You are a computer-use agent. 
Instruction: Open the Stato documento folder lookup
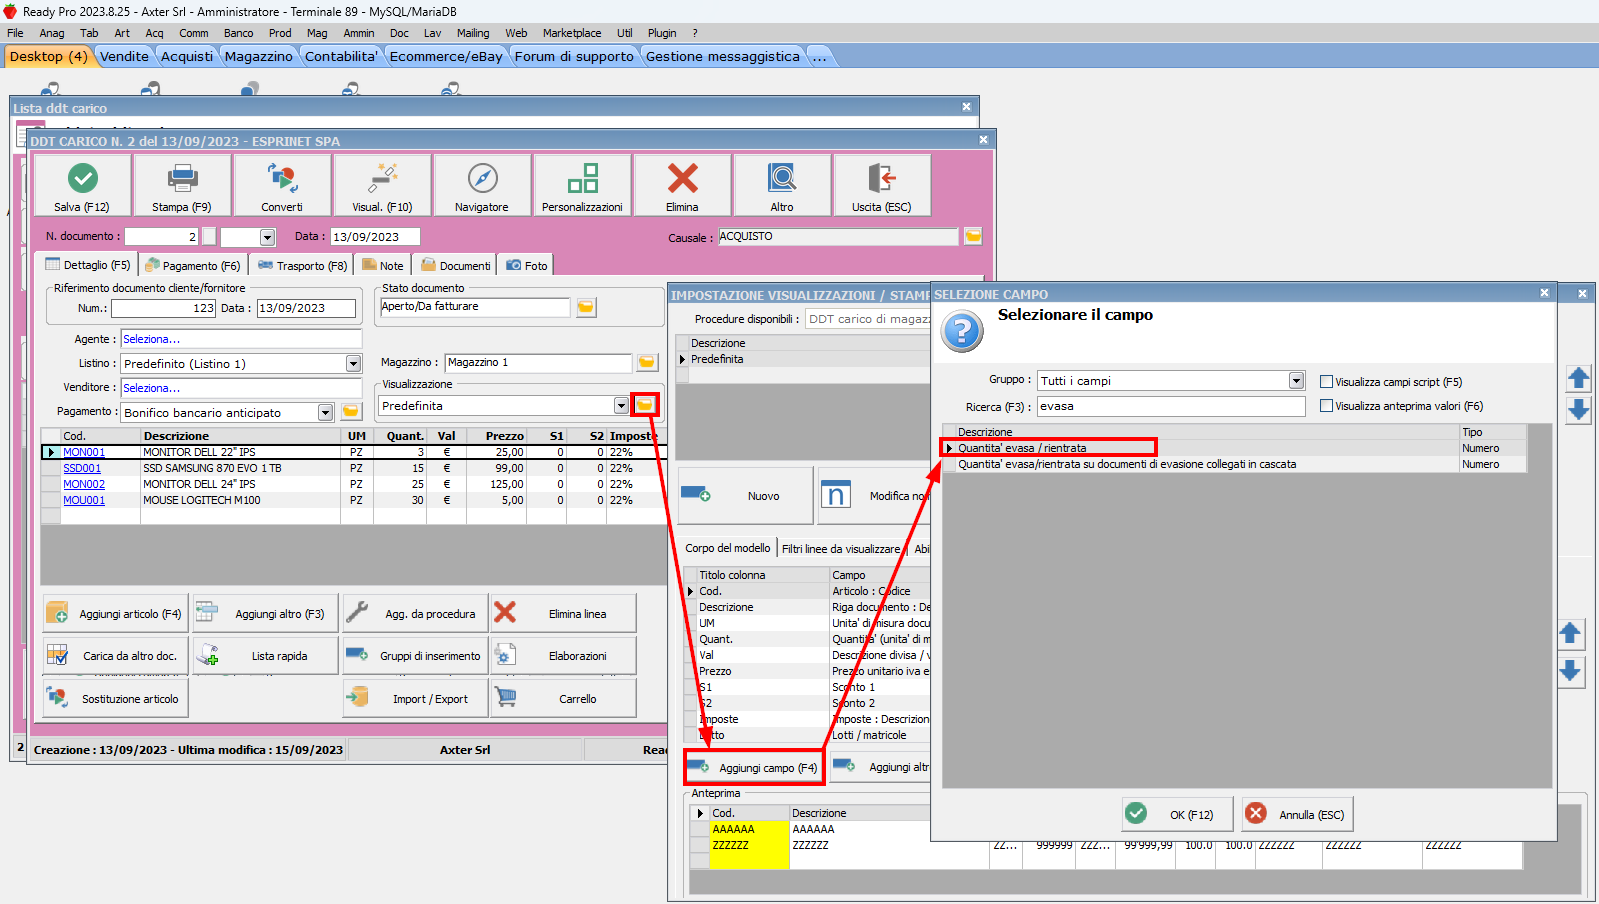point(586,307)
